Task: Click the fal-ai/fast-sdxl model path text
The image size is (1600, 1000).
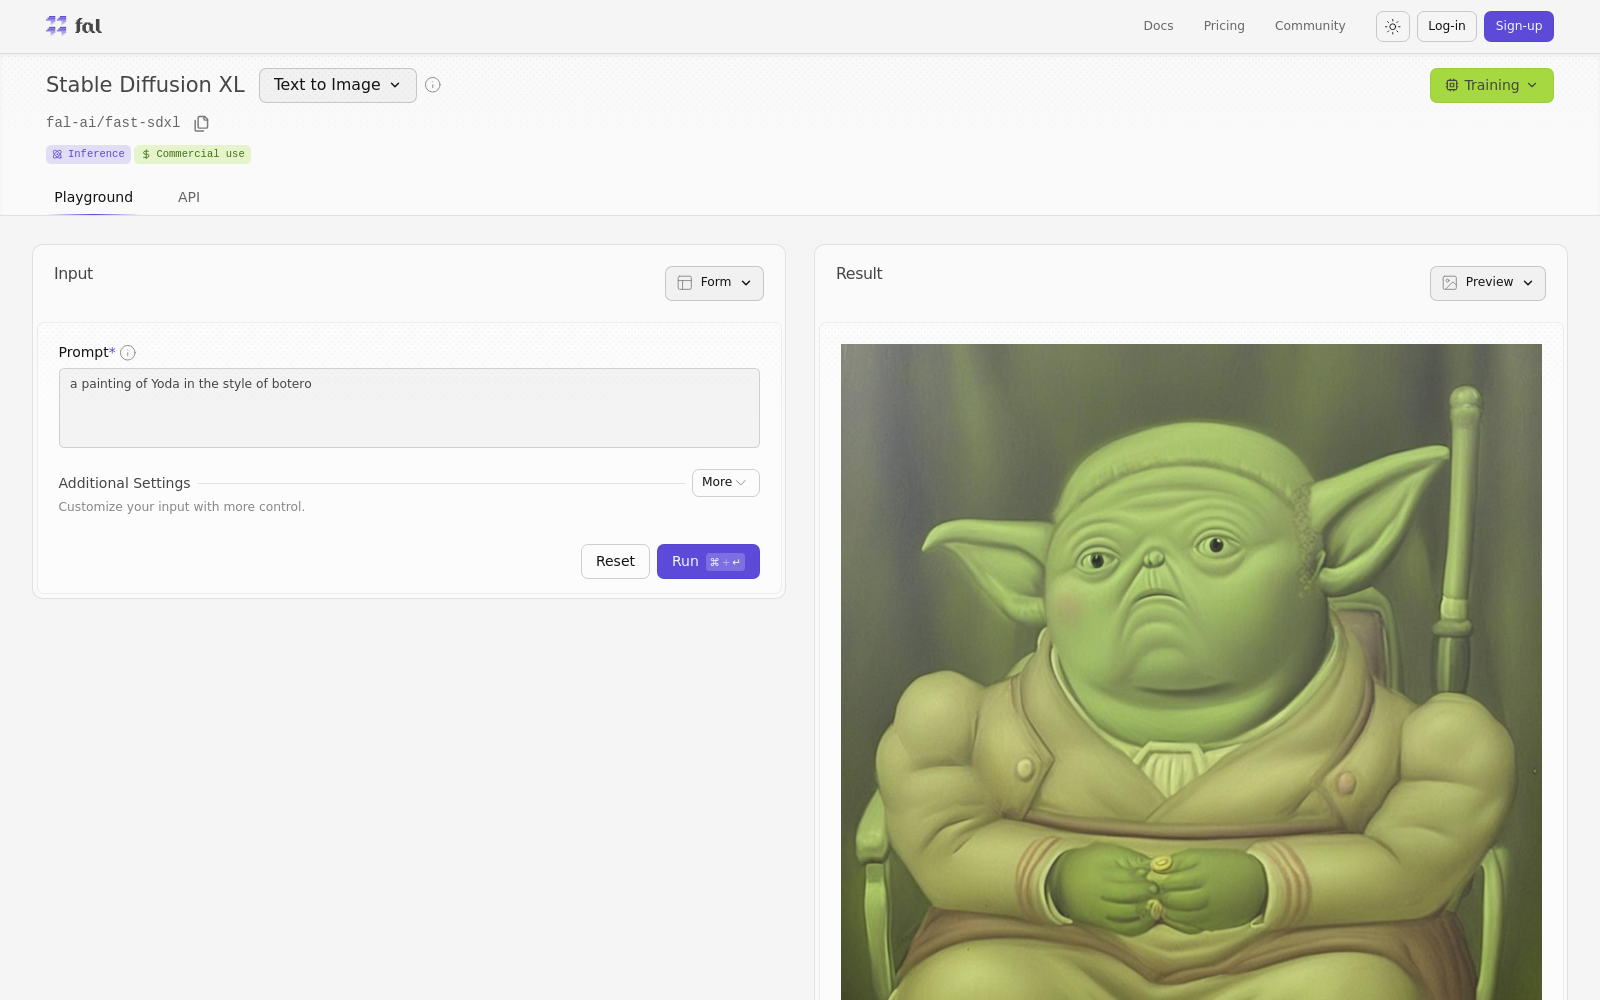Action: point(113,123)
